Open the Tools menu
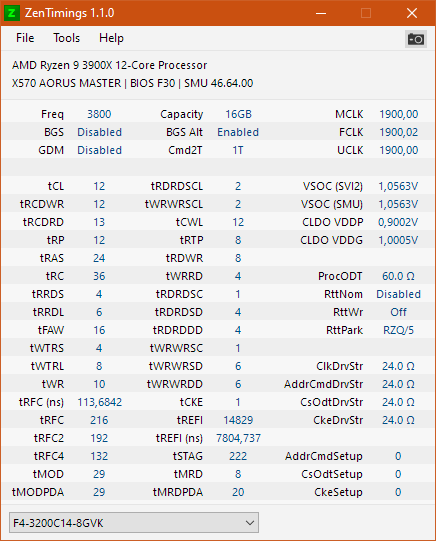 (66, 38)
